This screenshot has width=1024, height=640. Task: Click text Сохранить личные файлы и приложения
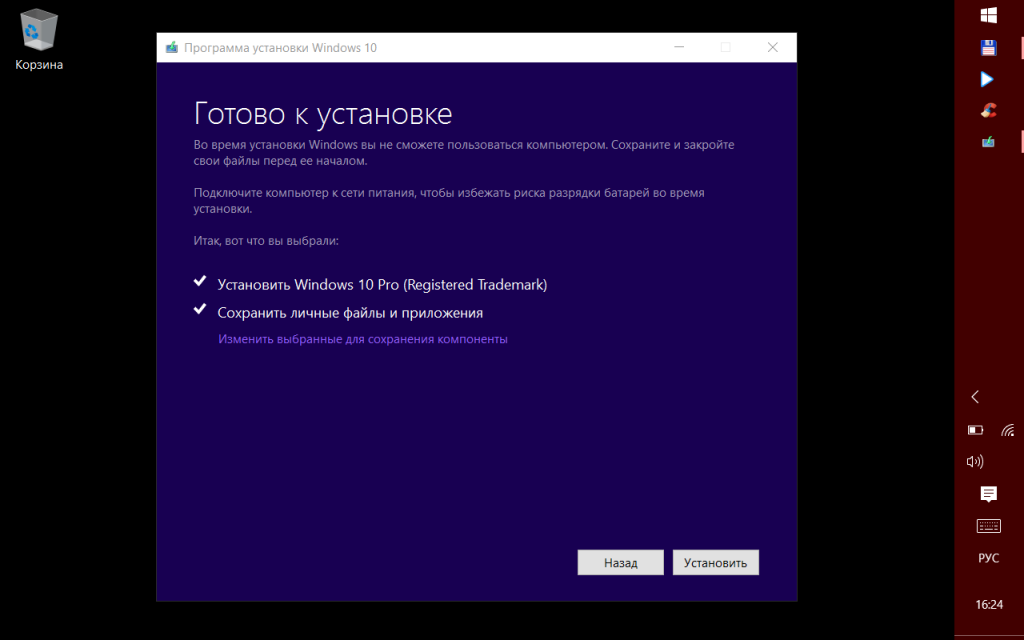pyautogui.click(x=350, y=313)
